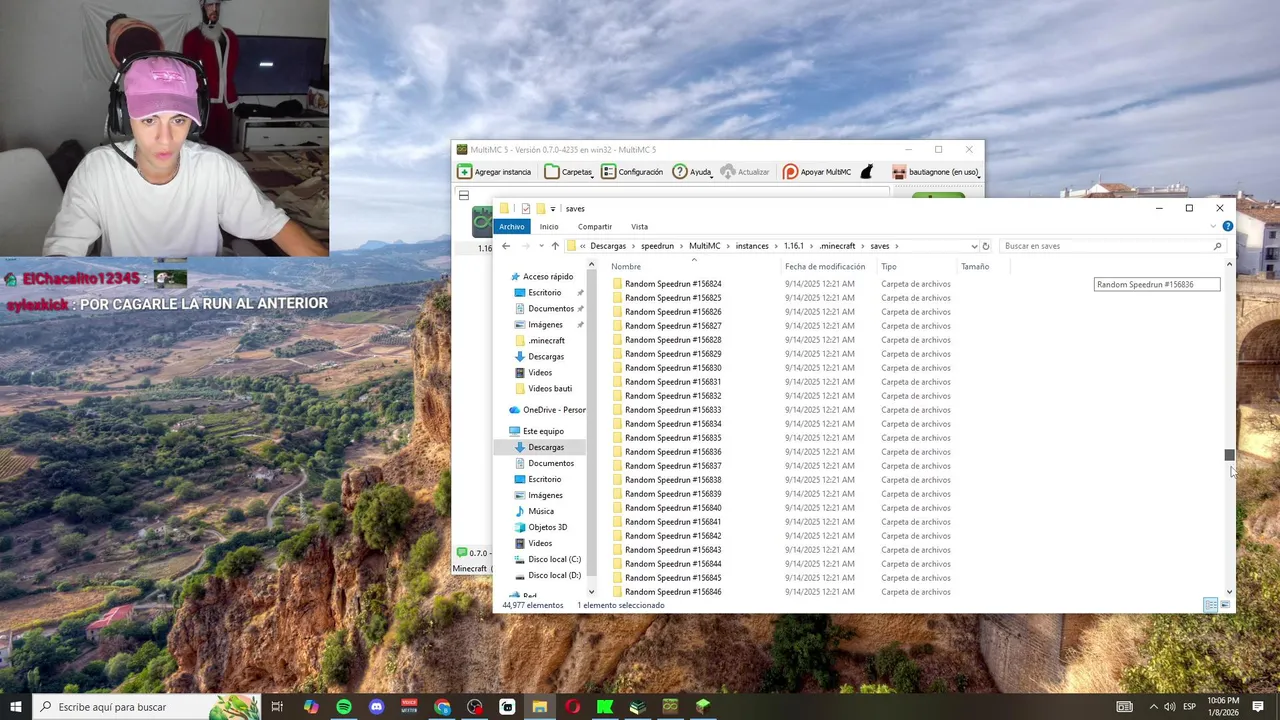Show hidden system tray icons
The image size is (1280, 720).
click(1153, 707)
